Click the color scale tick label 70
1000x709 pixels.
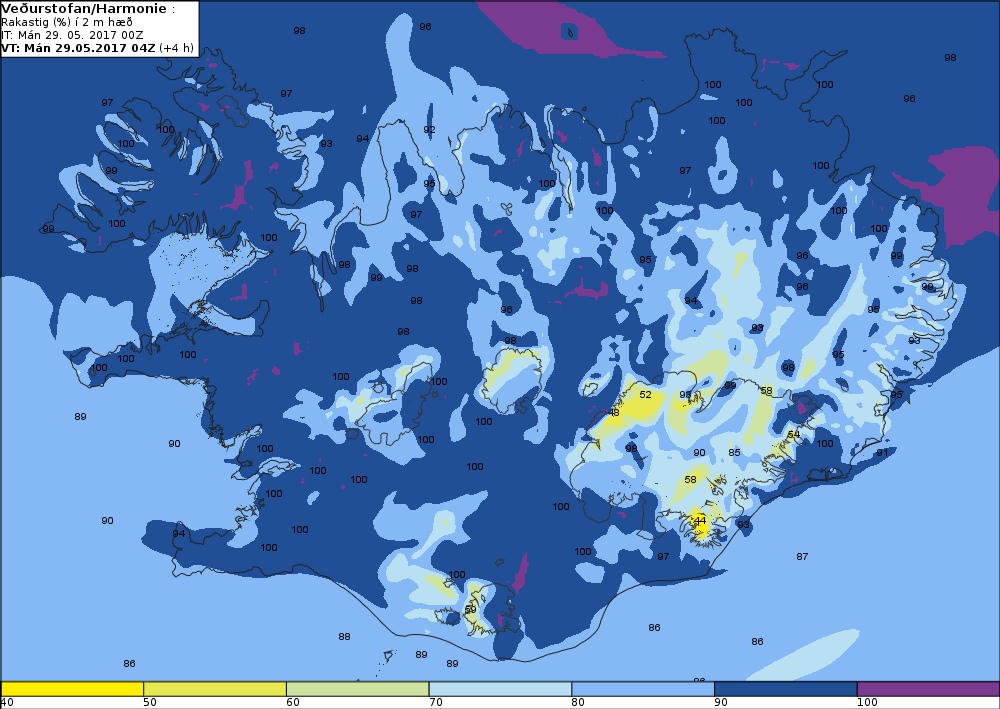436,703
